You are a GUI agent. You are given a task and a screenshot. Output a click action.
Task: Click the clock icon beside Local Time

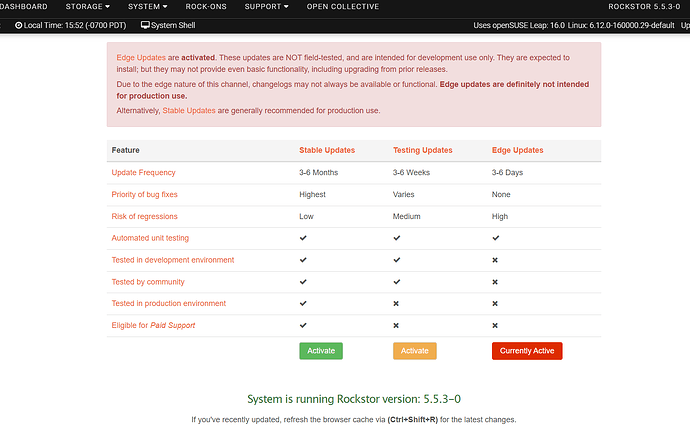(x=18, y=26)
